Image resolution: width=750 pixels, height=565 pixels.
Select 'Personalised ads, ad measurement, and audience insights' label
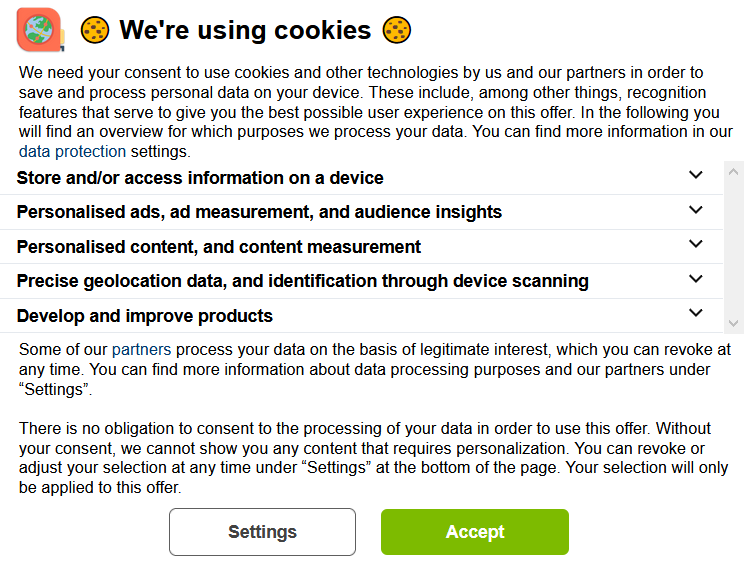[x=259, y=212]
